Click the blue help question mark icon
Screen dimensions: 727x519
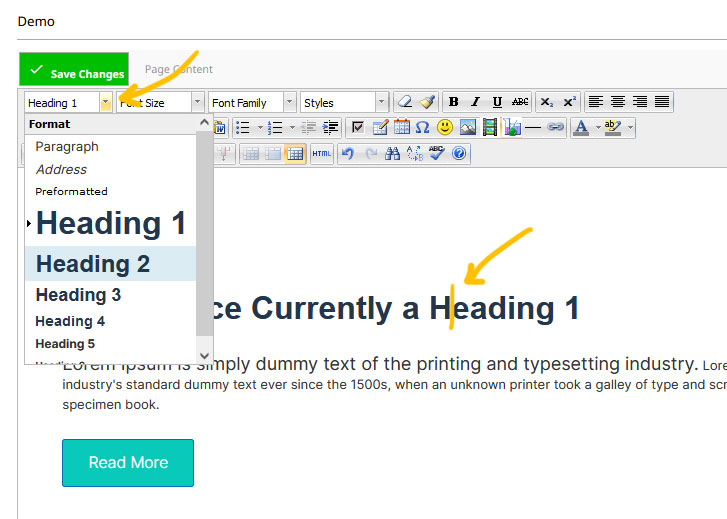[x=459, y=154]
